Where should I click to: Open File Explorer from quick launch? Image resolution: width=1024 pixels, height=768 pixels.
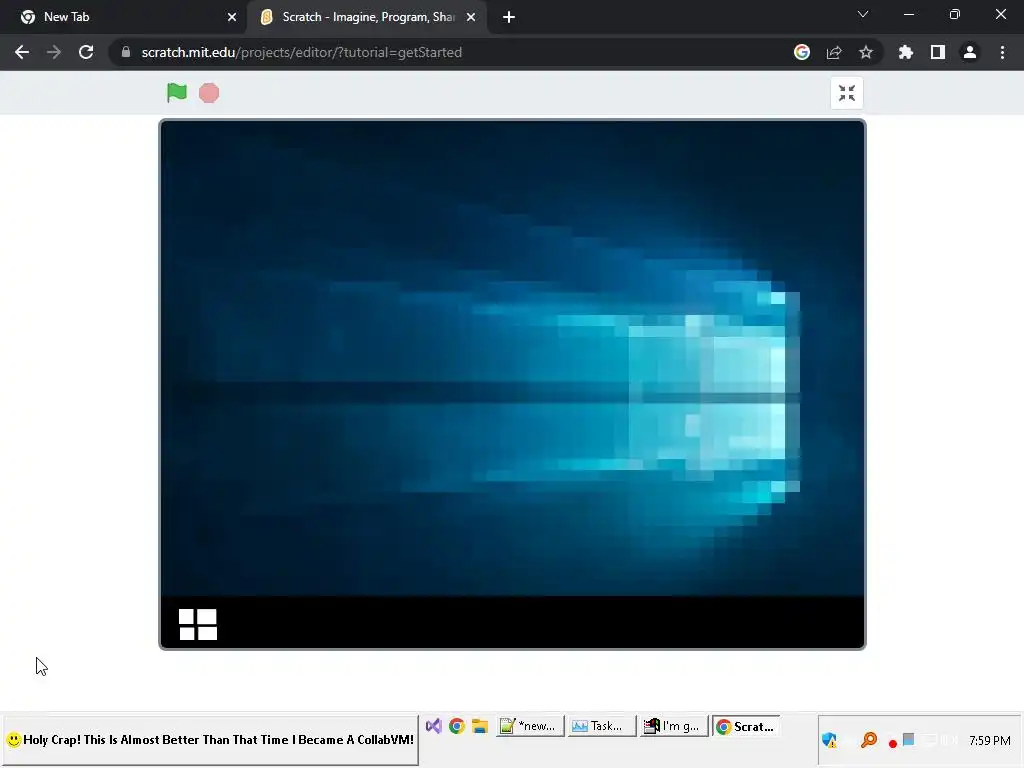pos(480,726)
